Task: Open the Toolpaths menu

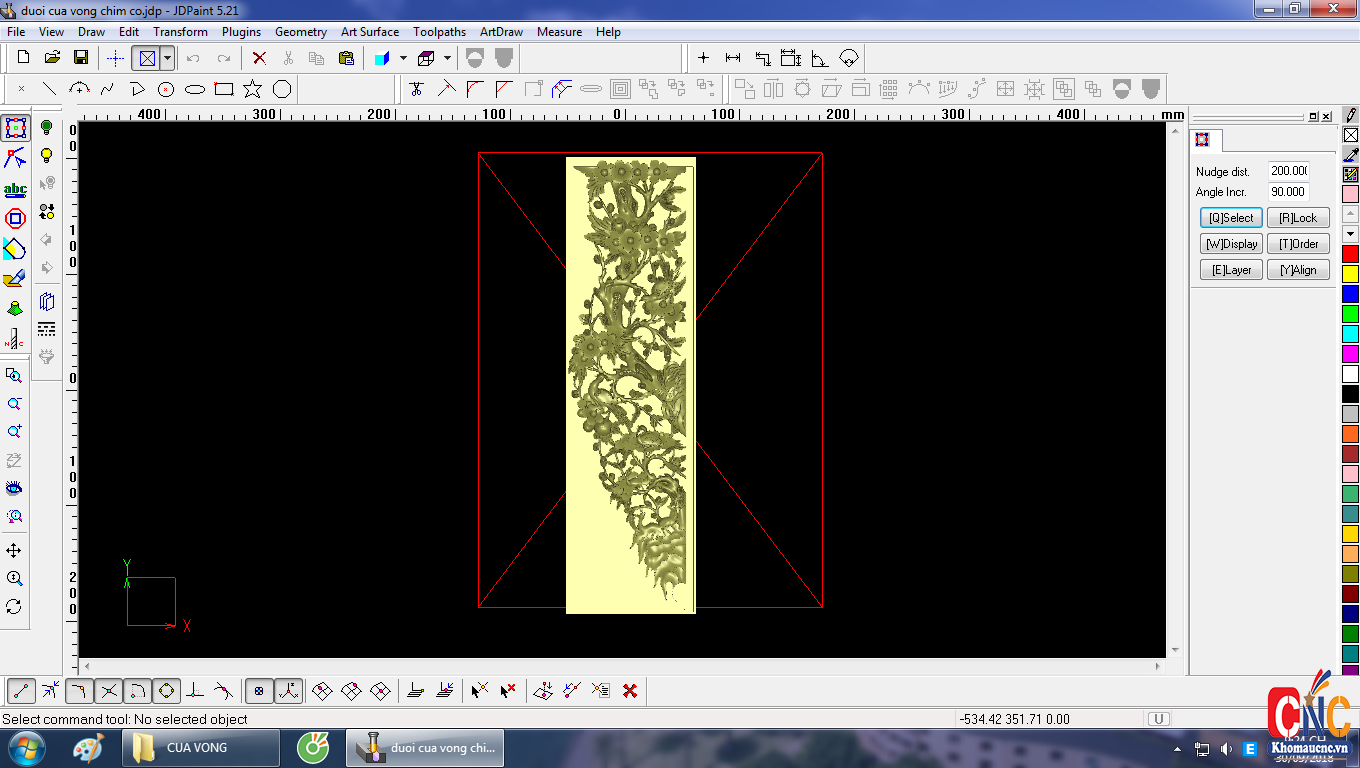Action: coord(439,32)
